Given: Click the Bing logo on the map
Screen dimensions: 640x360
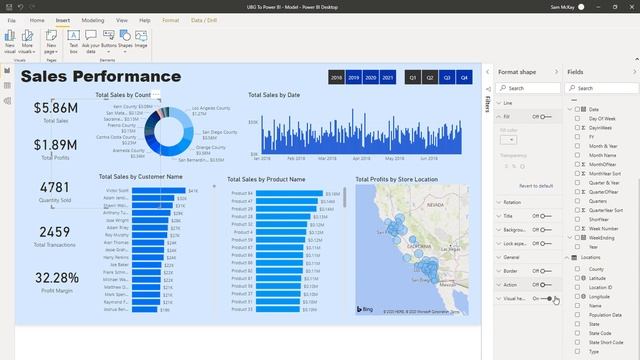Looking at the screenshot, I should (364, 309).
